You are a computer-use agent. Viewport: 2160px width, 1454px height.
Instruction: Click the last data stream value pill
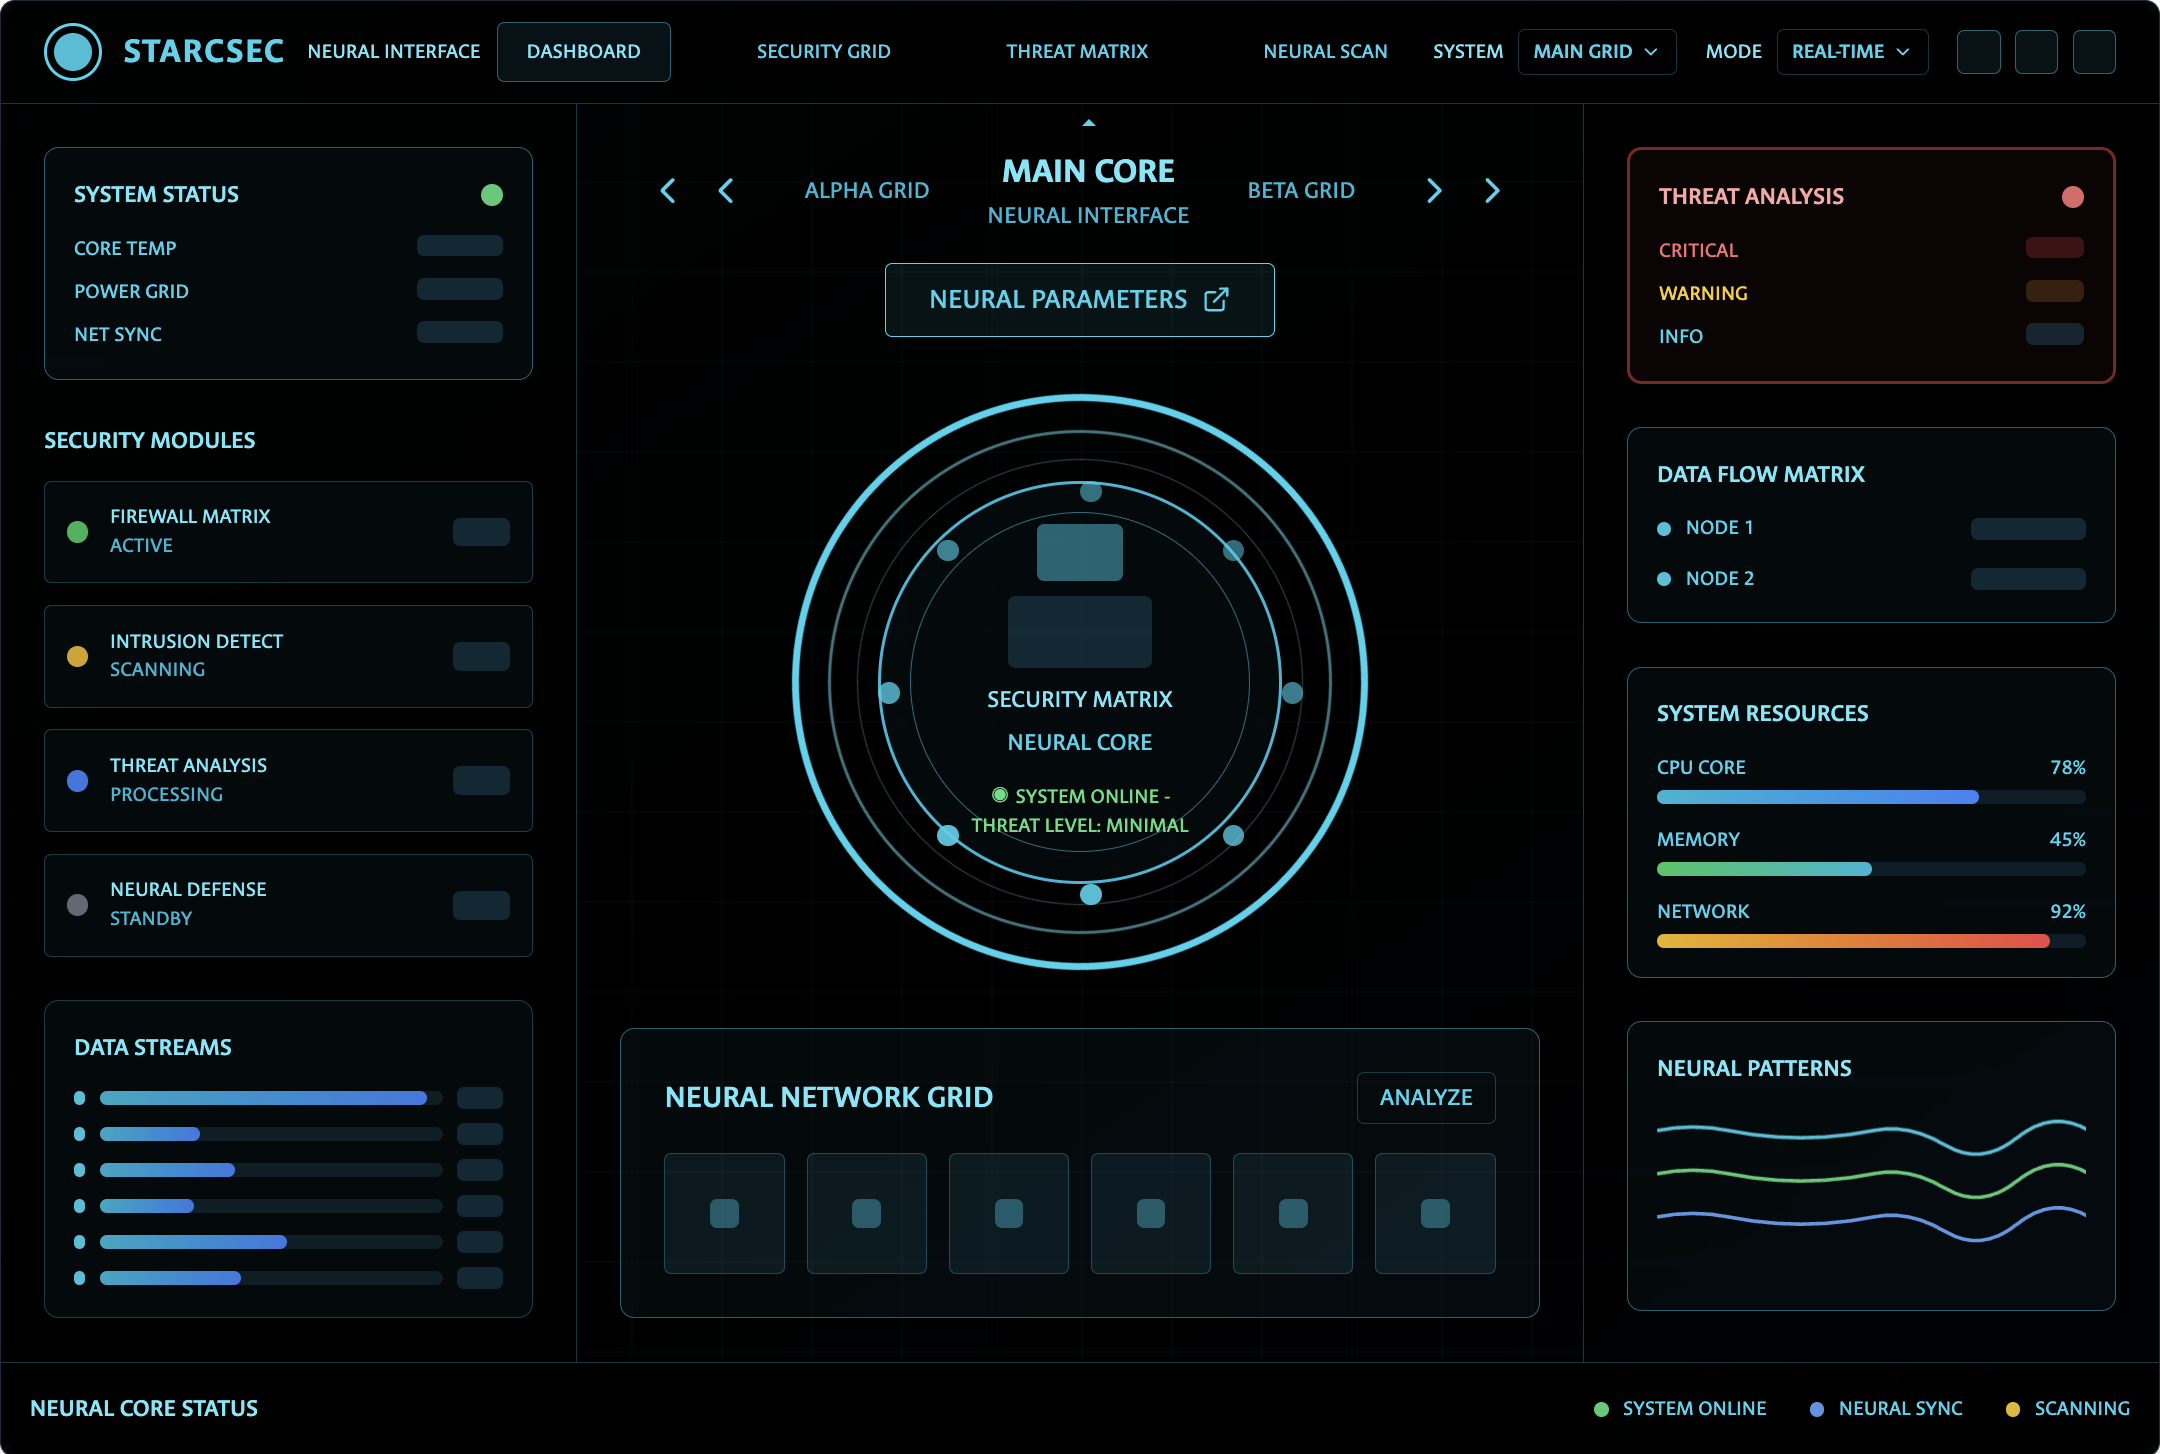[x=480, y=1278]
